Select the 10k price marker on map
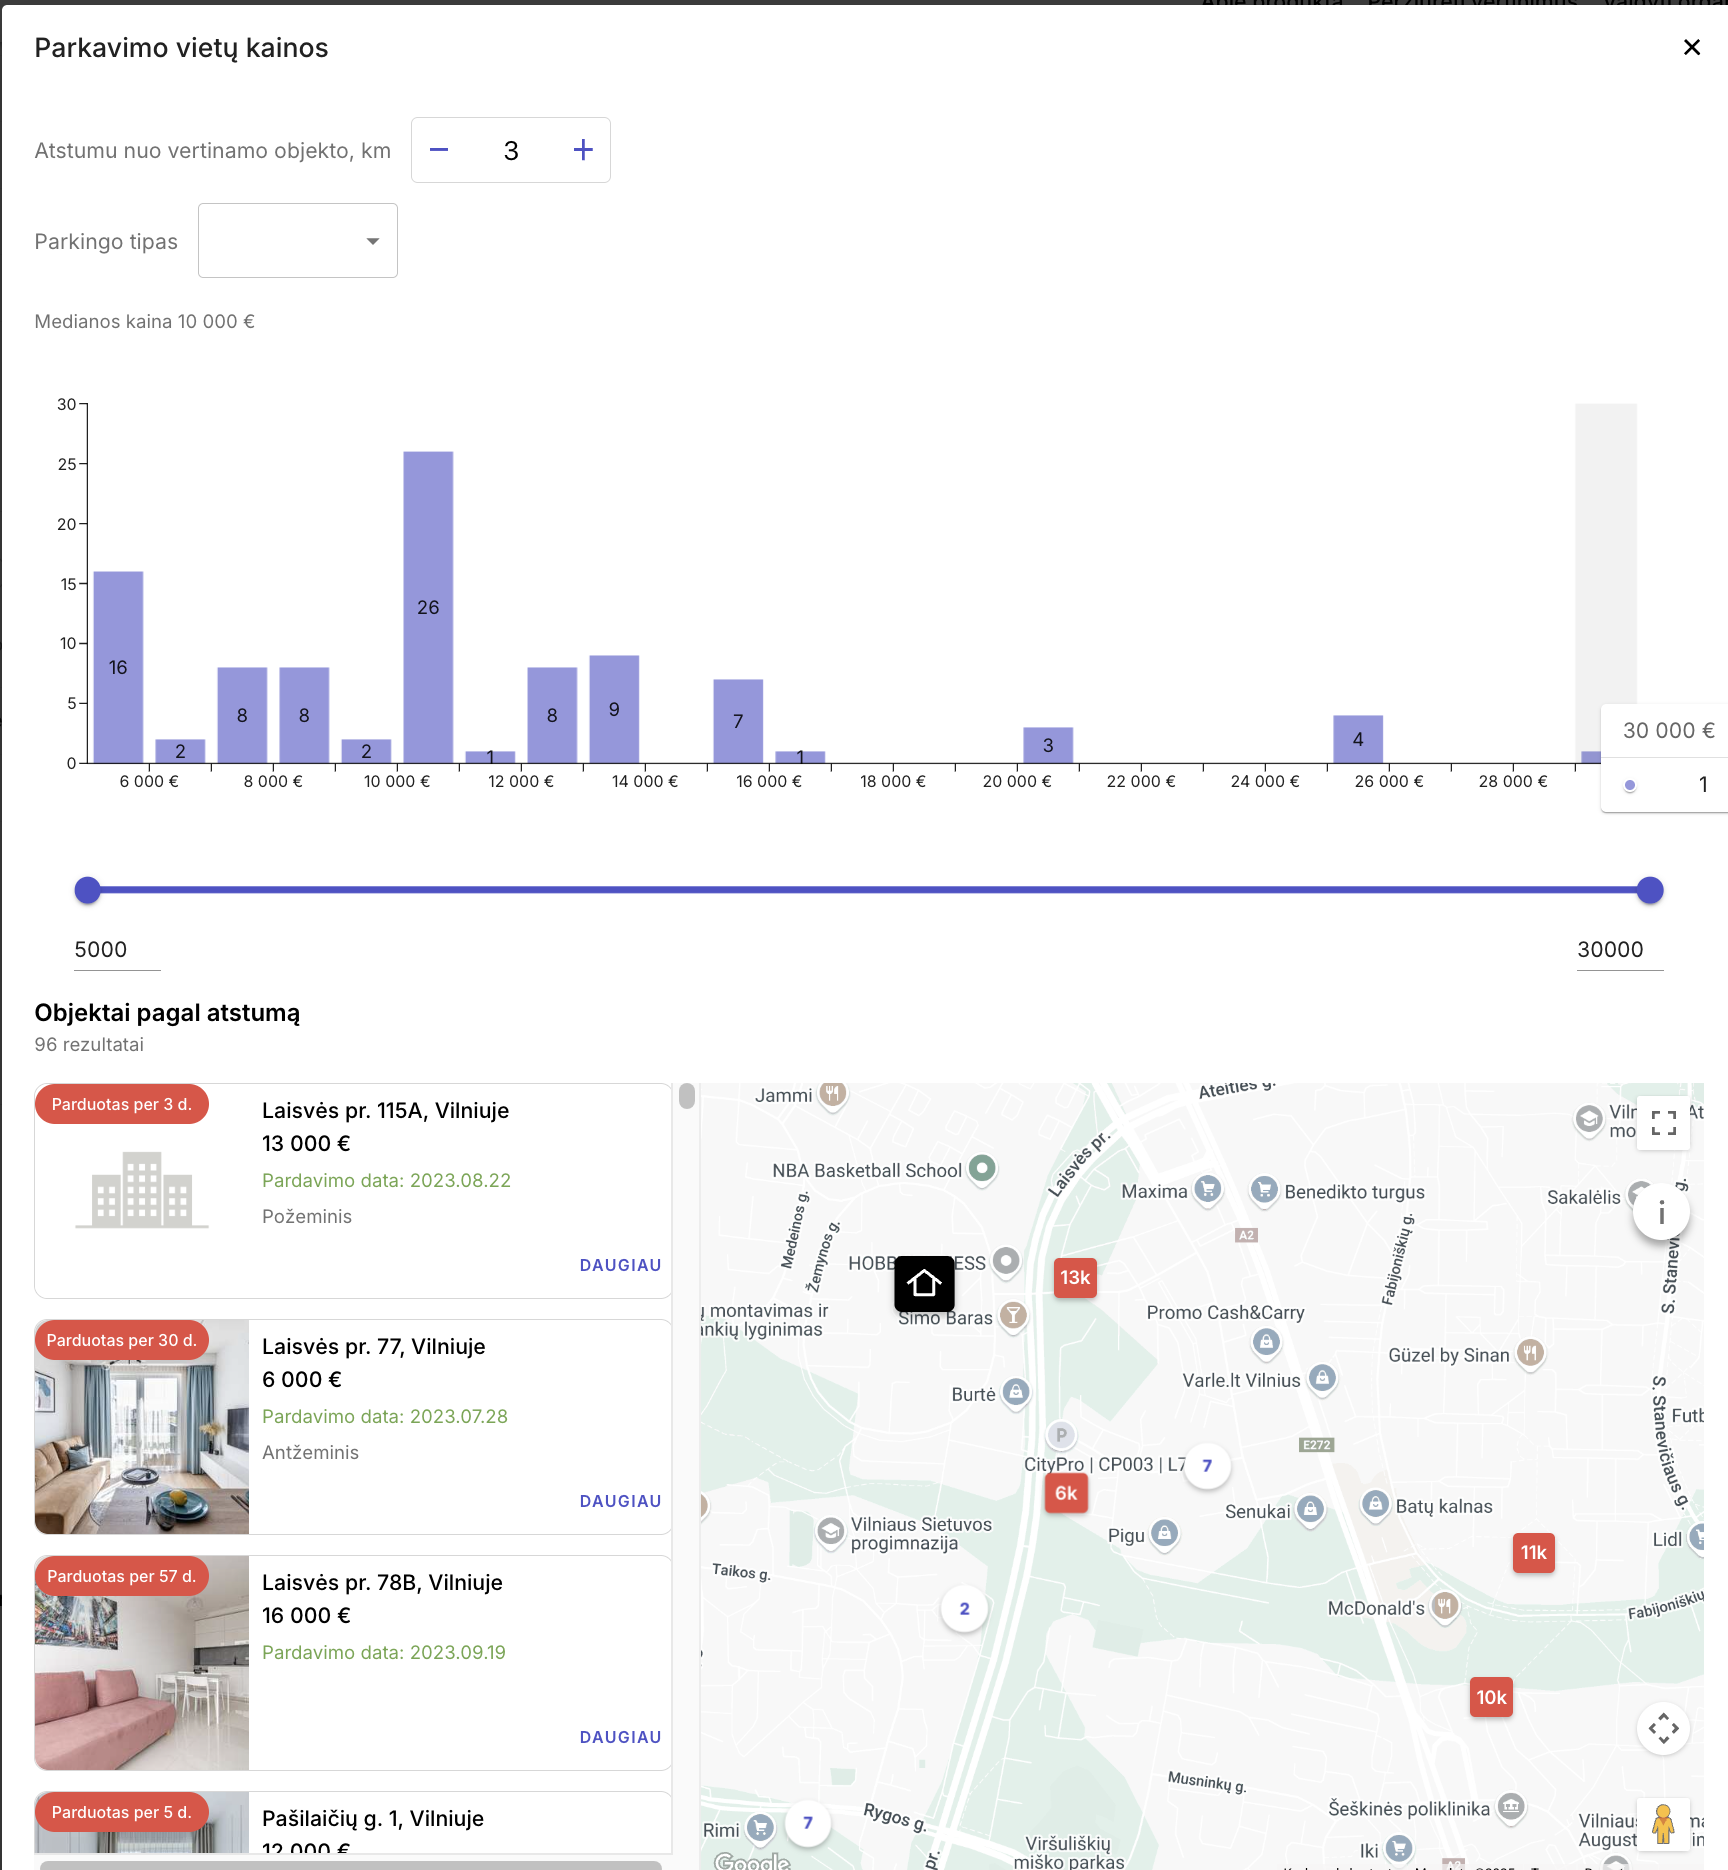Image resolution: width=1728 pixels, height=1870 pixels. coord(1491,1697)
